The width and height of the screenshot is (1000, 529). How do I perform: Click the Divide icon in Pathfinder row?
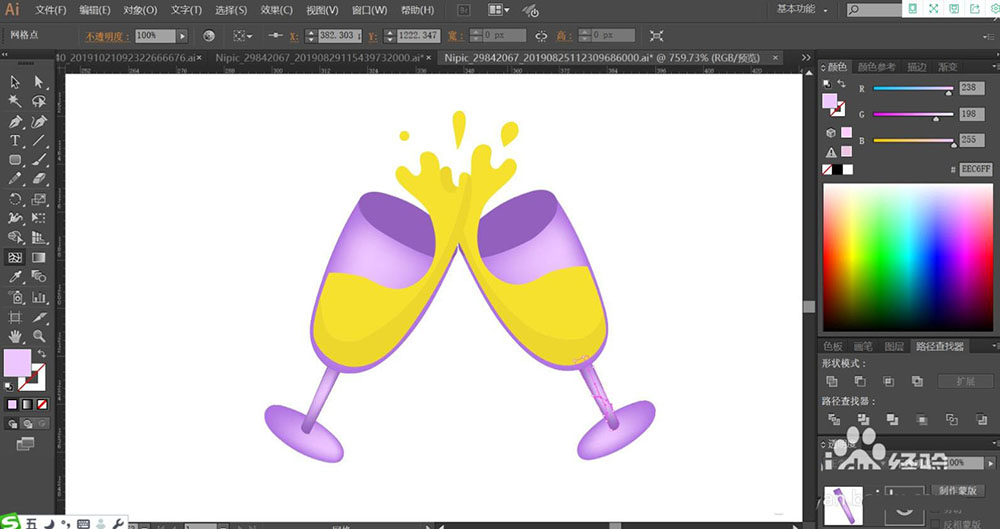832,419
